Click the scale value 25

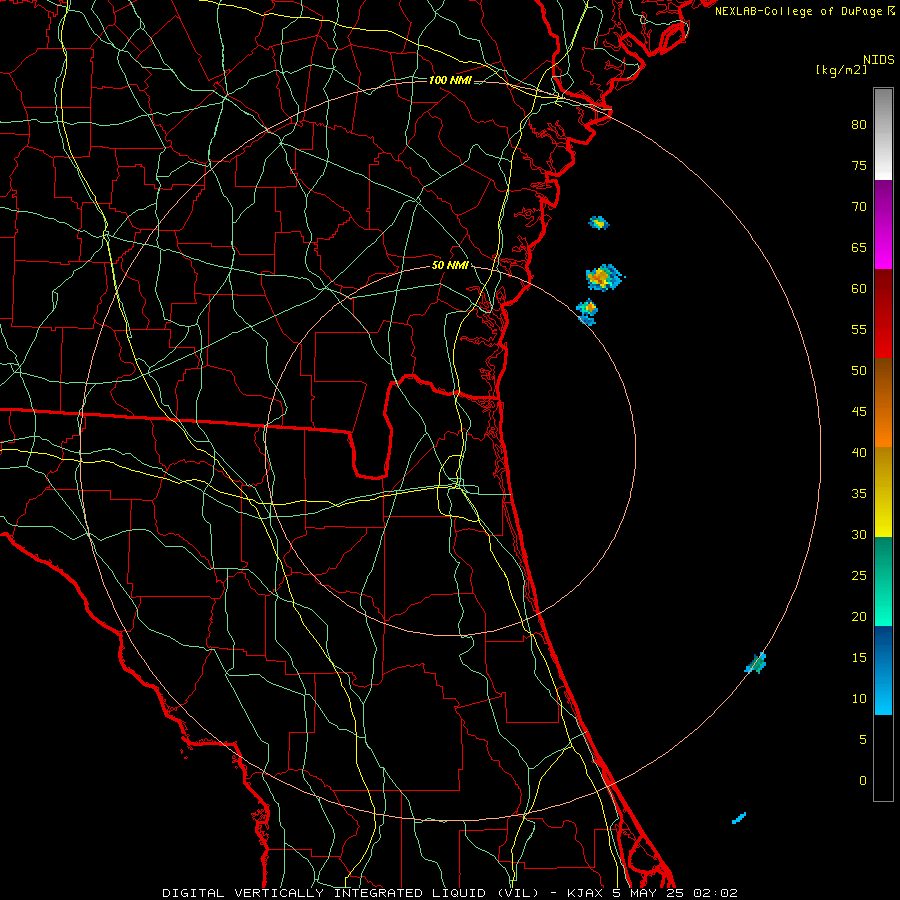click(x=859, y=576)
